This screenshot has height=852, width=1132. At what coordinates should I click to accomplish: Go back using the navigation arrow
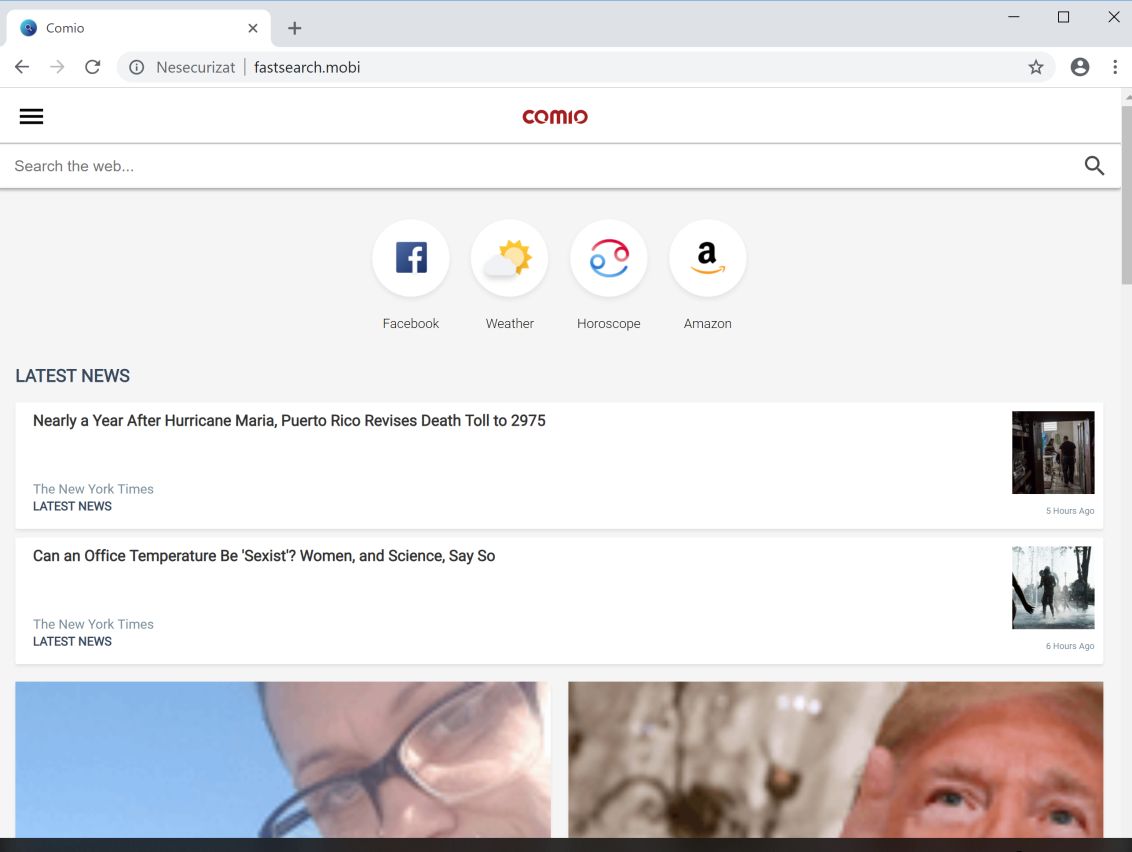pos(21,66)
